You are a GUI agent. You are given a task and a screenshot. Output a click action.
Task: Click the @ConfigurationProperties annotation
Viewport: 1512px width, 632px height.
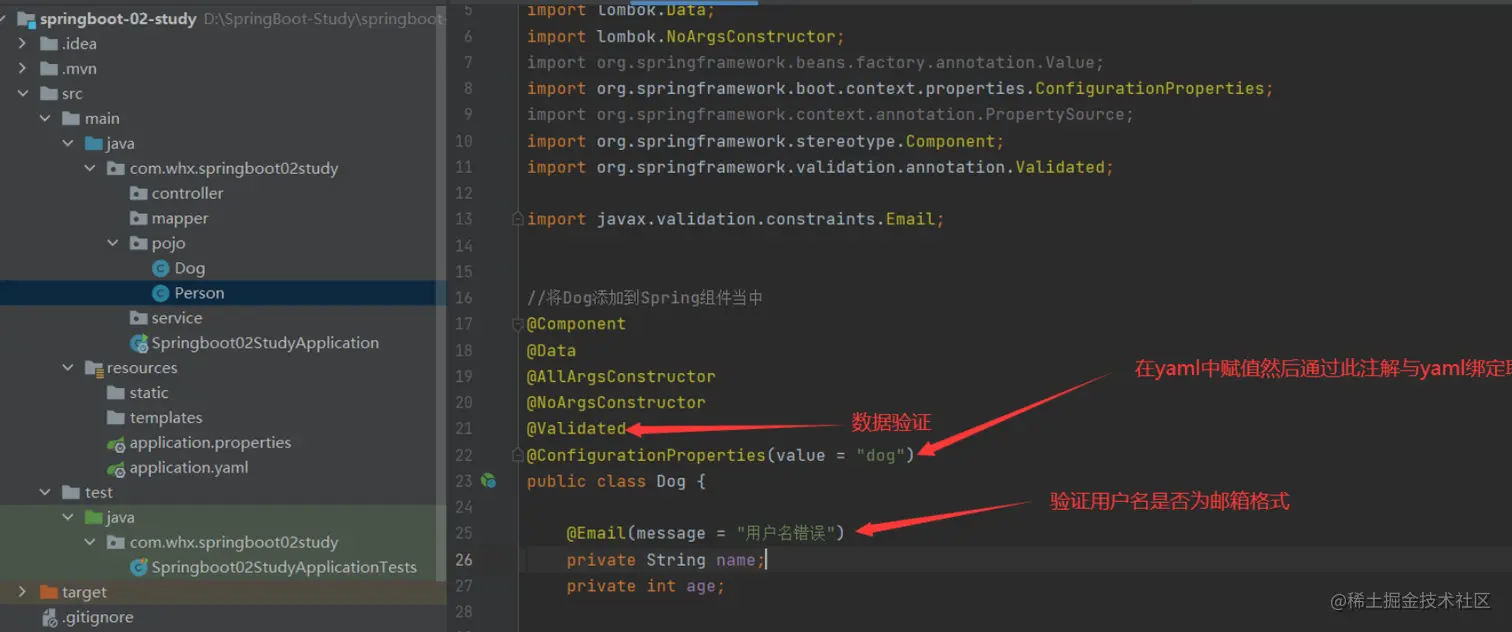click(646, 455)
